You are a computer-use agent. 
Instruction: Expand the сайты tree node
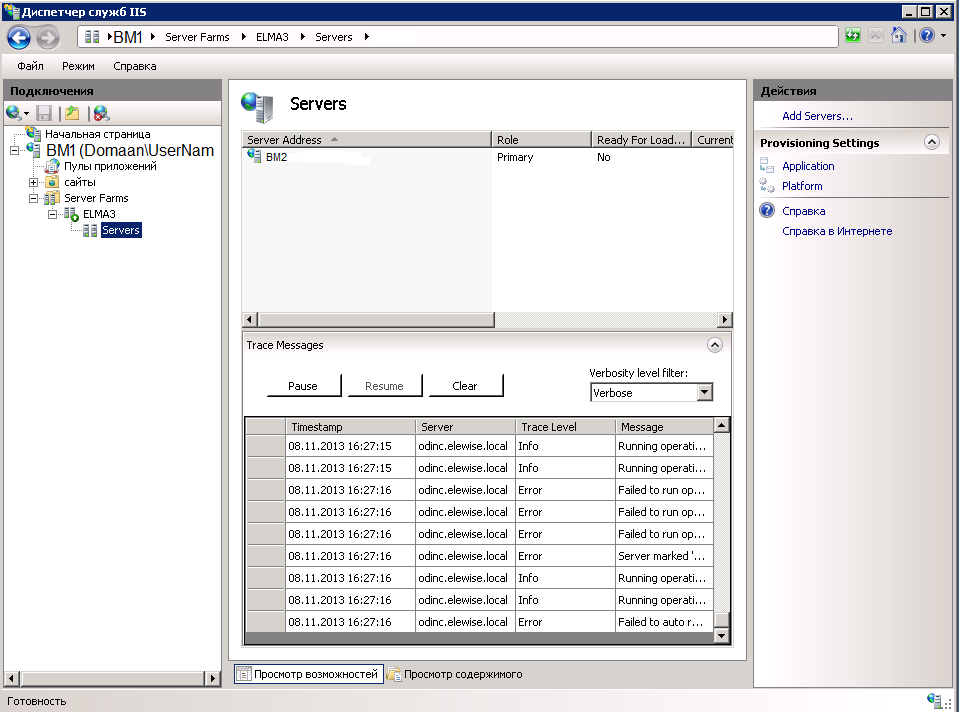point(34,182)
